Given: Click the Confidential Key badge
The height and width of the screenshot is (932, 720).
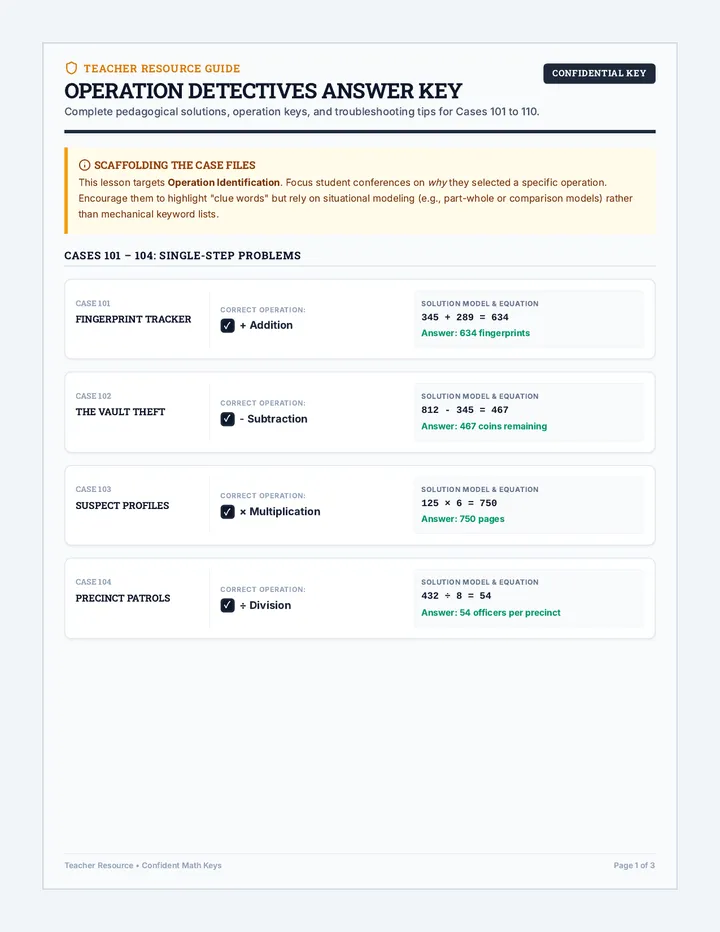Looking at the screenshot, I should coord(599,73).
